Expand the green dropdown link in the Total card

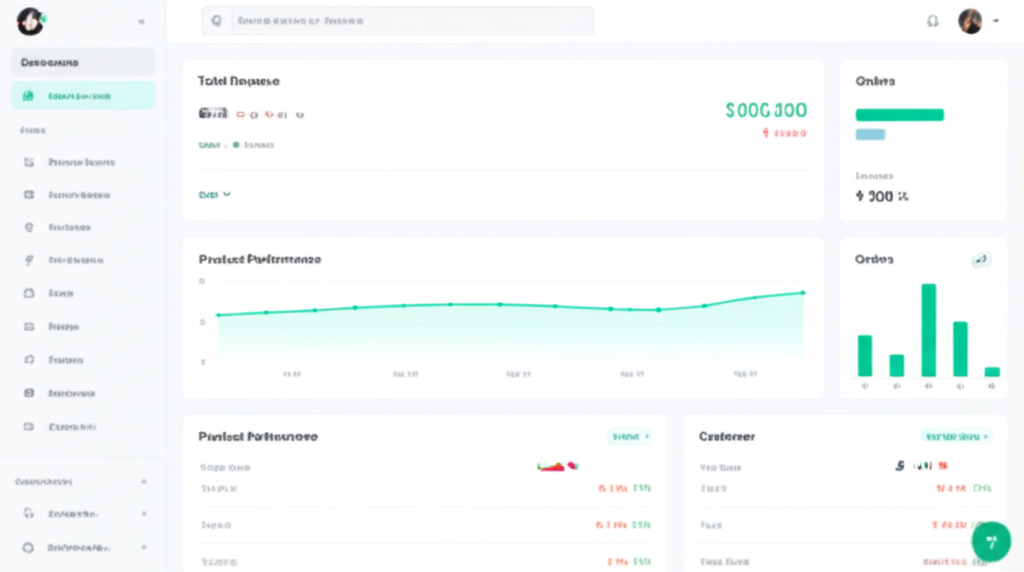(x=214, y=195)
